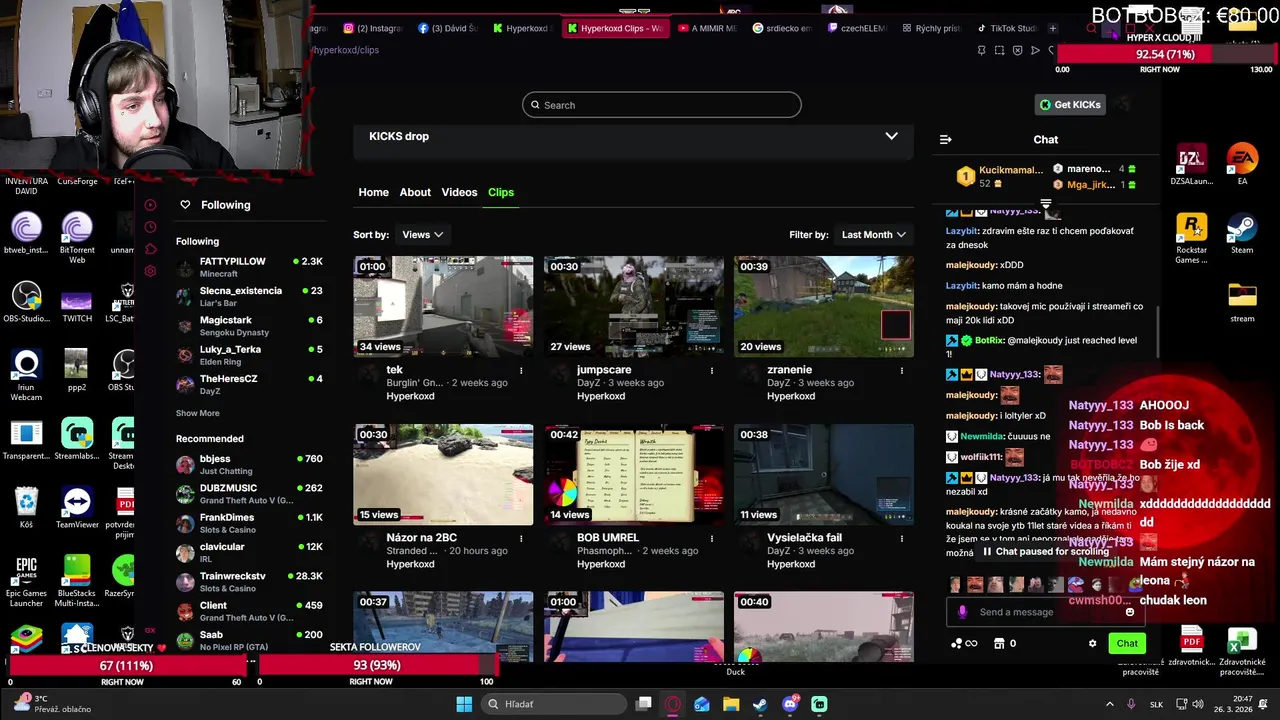
Task: Click in the Kick Search field
Action: [662, 105]
